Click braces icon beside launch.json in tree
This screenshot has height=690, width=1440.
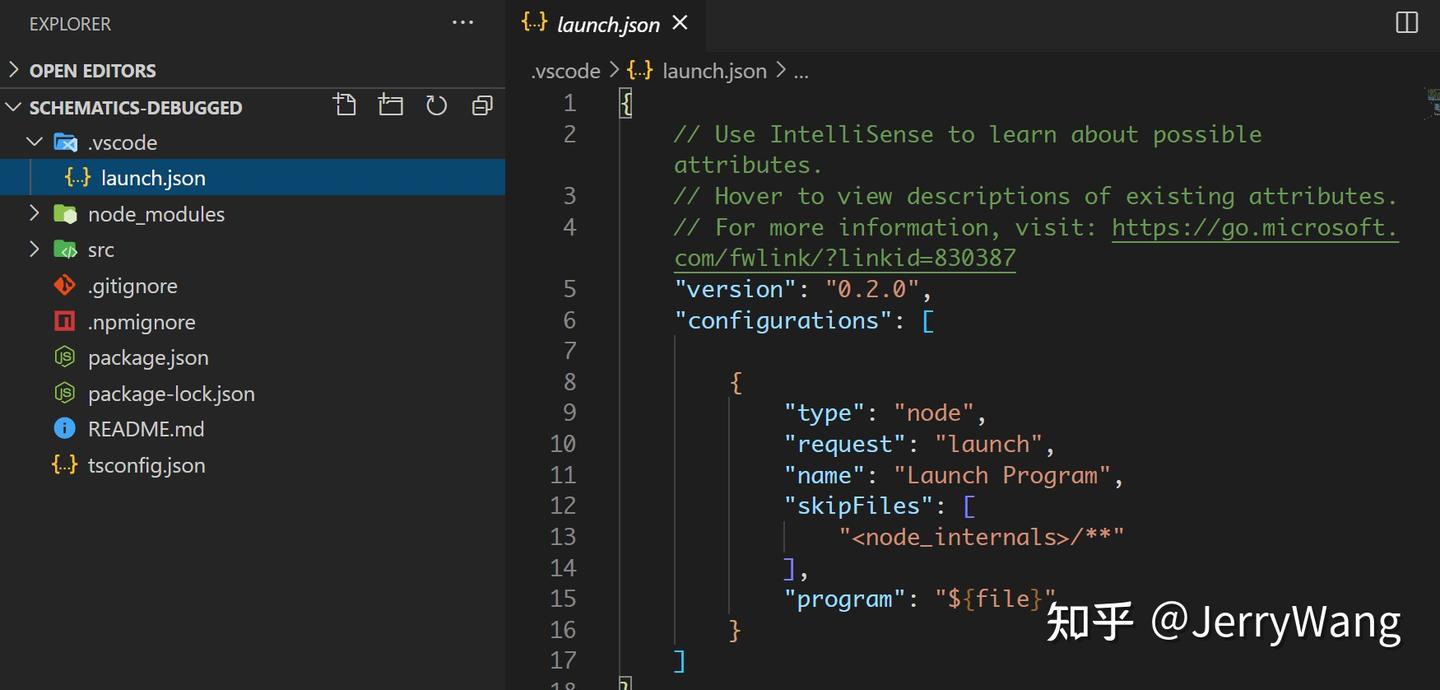pos(78,178)
